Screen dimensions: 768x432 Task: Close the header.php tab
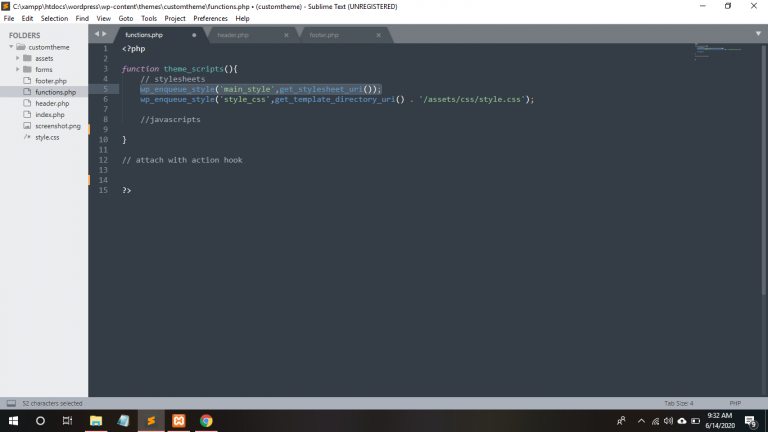tap(286, 35)
